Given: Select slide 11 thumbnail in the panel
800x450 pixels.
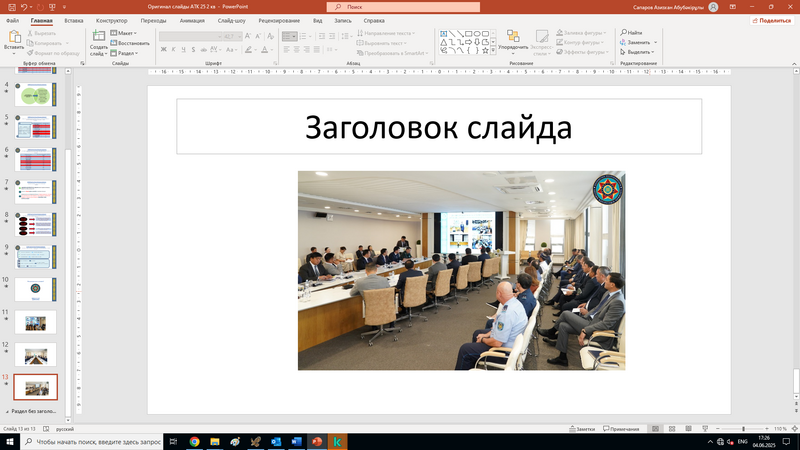Looking at the screenshot, I should [x=35, y=322].
